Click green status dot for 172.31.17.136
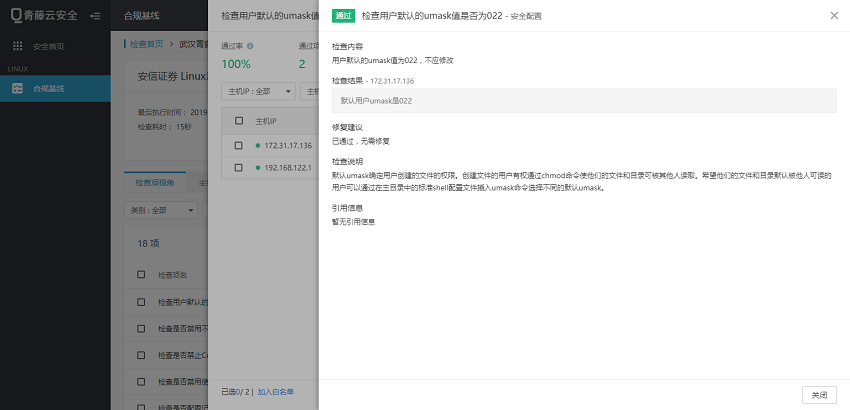 coord(257,146)
